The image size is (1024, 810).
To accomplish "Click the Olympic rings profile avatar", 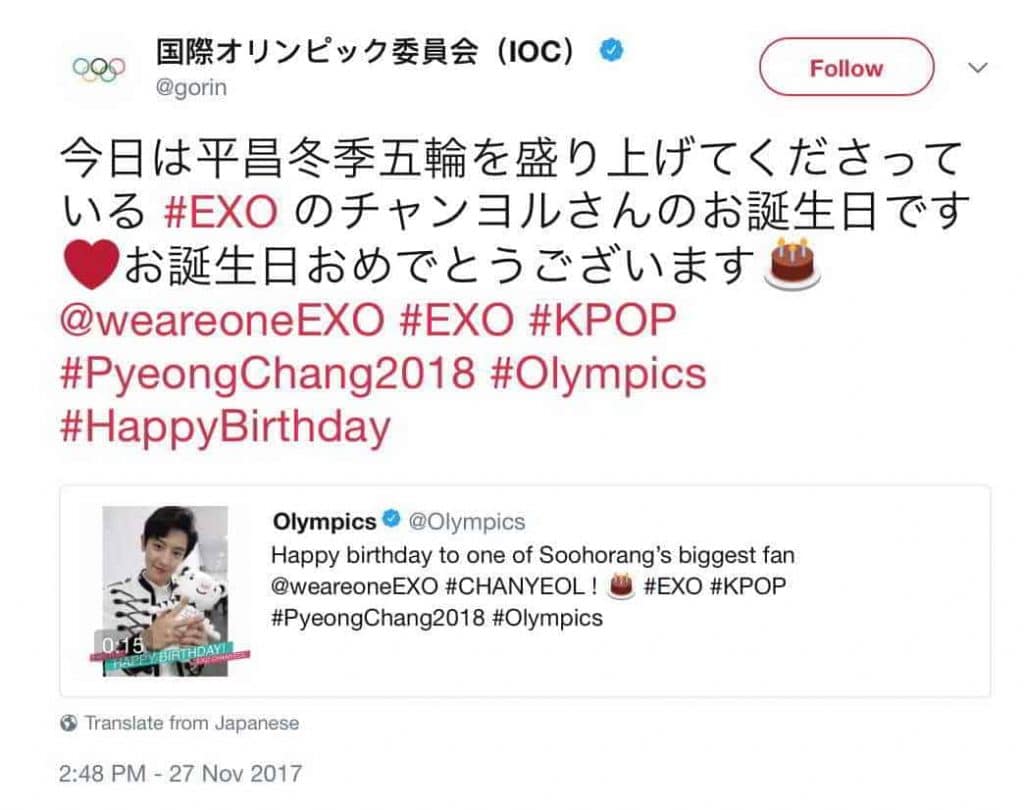I will (99, 67).
